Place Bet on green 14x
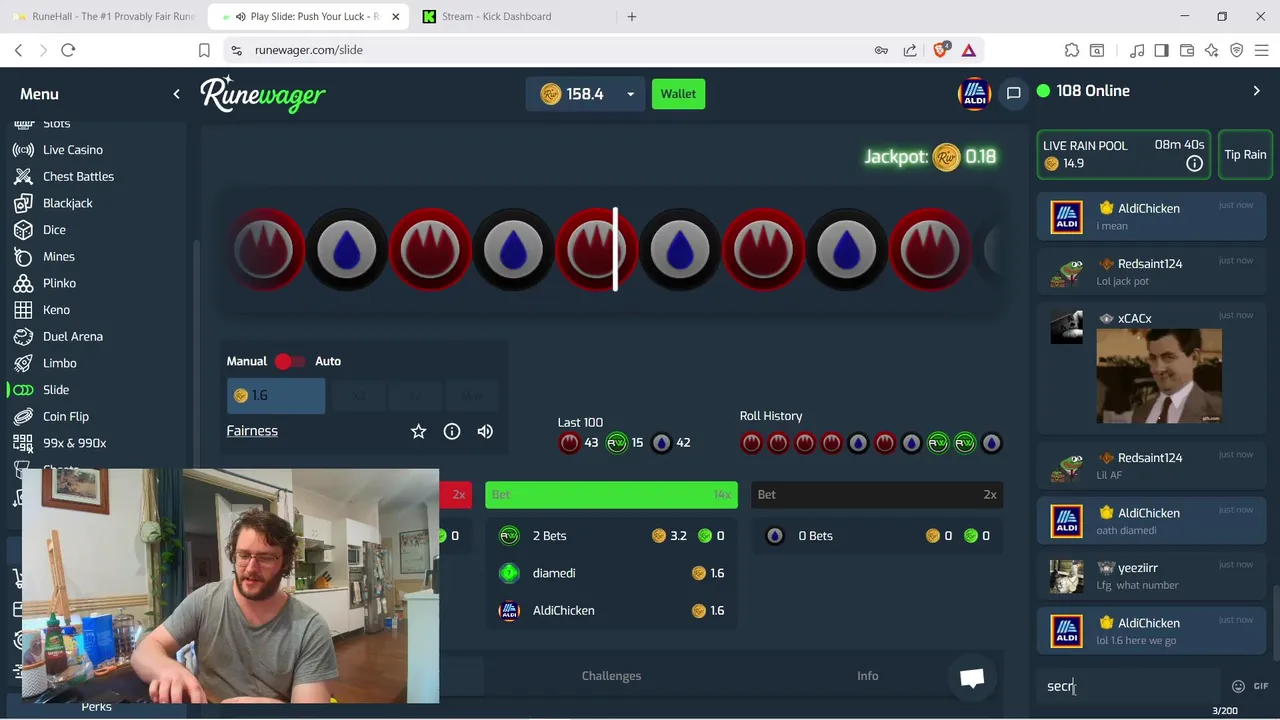Screen dimensions: 1280x720 tap(611, 495)
